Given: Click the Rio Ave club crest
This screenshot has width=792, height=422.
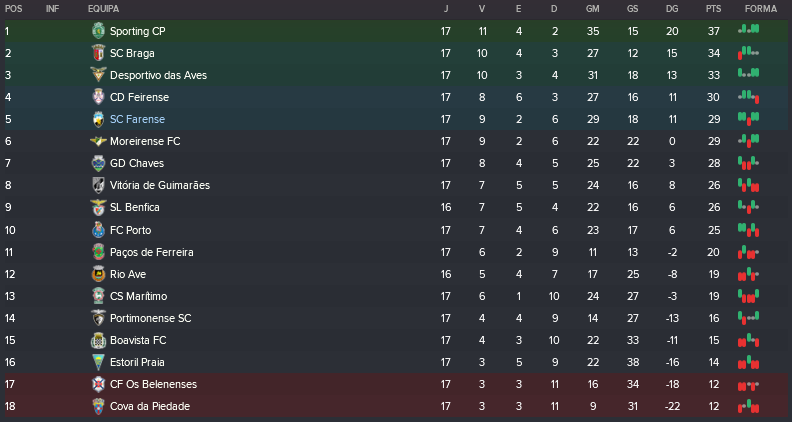Looking at the screenshot, I should (x=98, y=274).
